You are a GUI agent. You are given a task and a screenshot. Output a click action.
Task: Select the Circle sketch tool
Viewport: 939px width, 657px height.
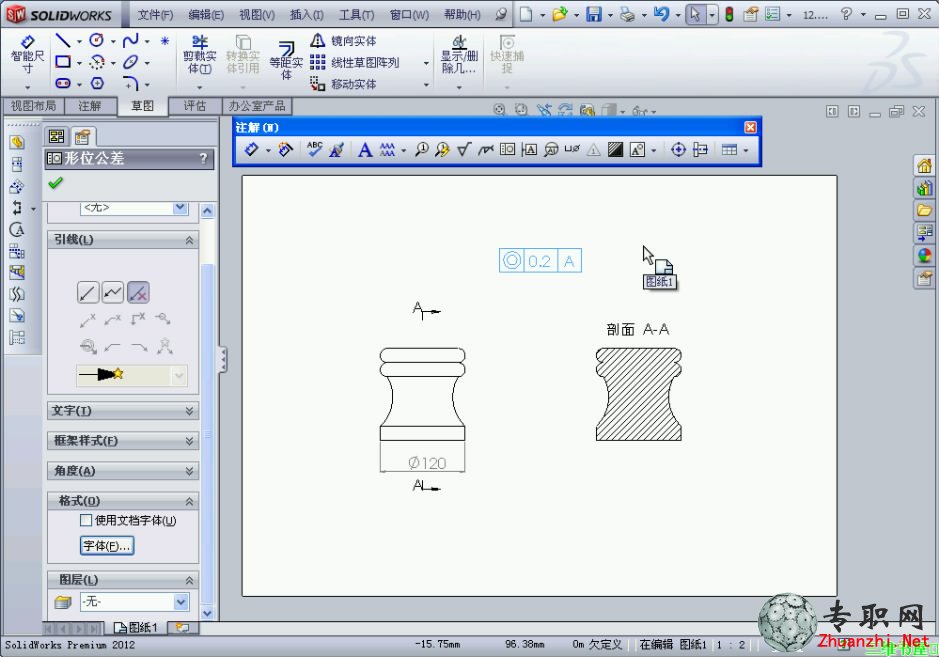click(96, 40)
